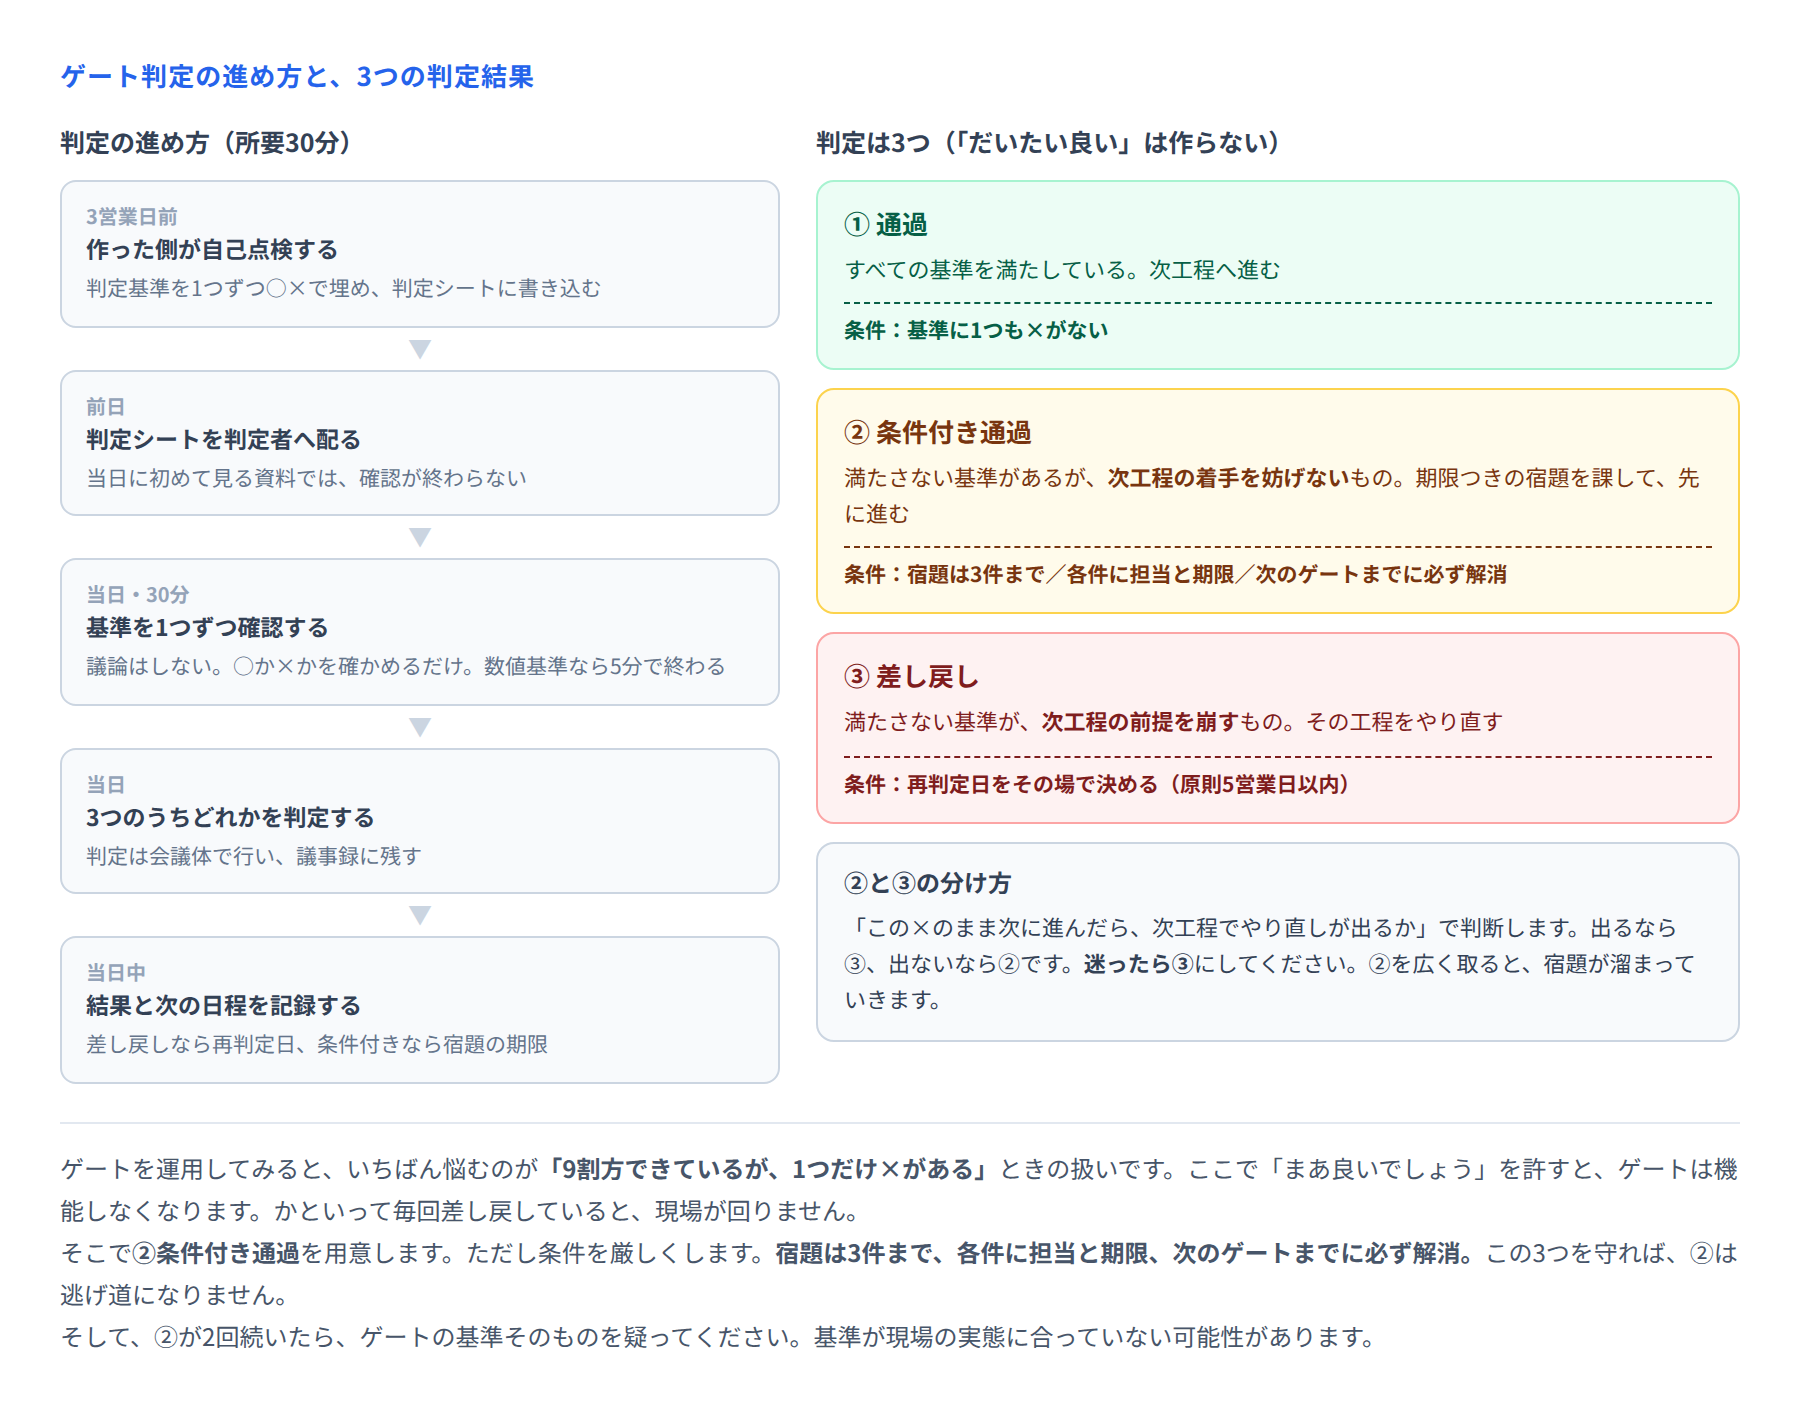Click the bold quote "「9割方できているが、1つだけ×がある」"
Viewport: 1800px width, 1418px height.
point(769,1169)
